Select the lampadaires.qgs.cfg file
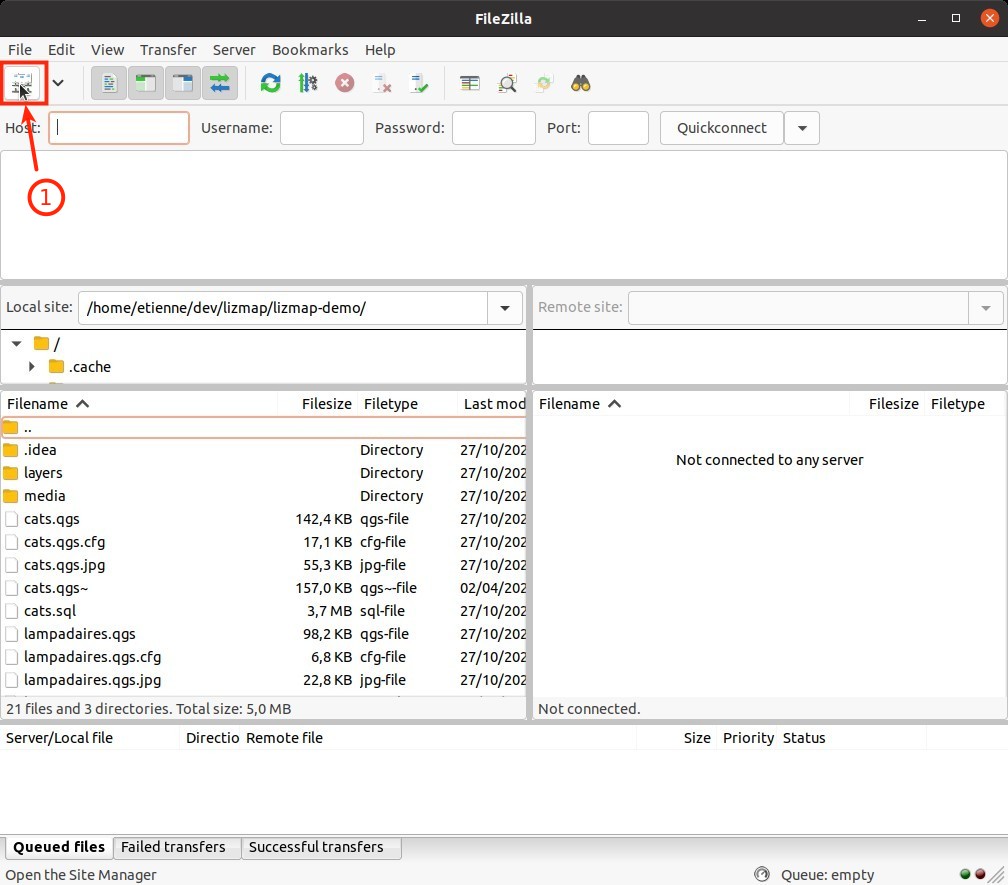 (264, 657)
